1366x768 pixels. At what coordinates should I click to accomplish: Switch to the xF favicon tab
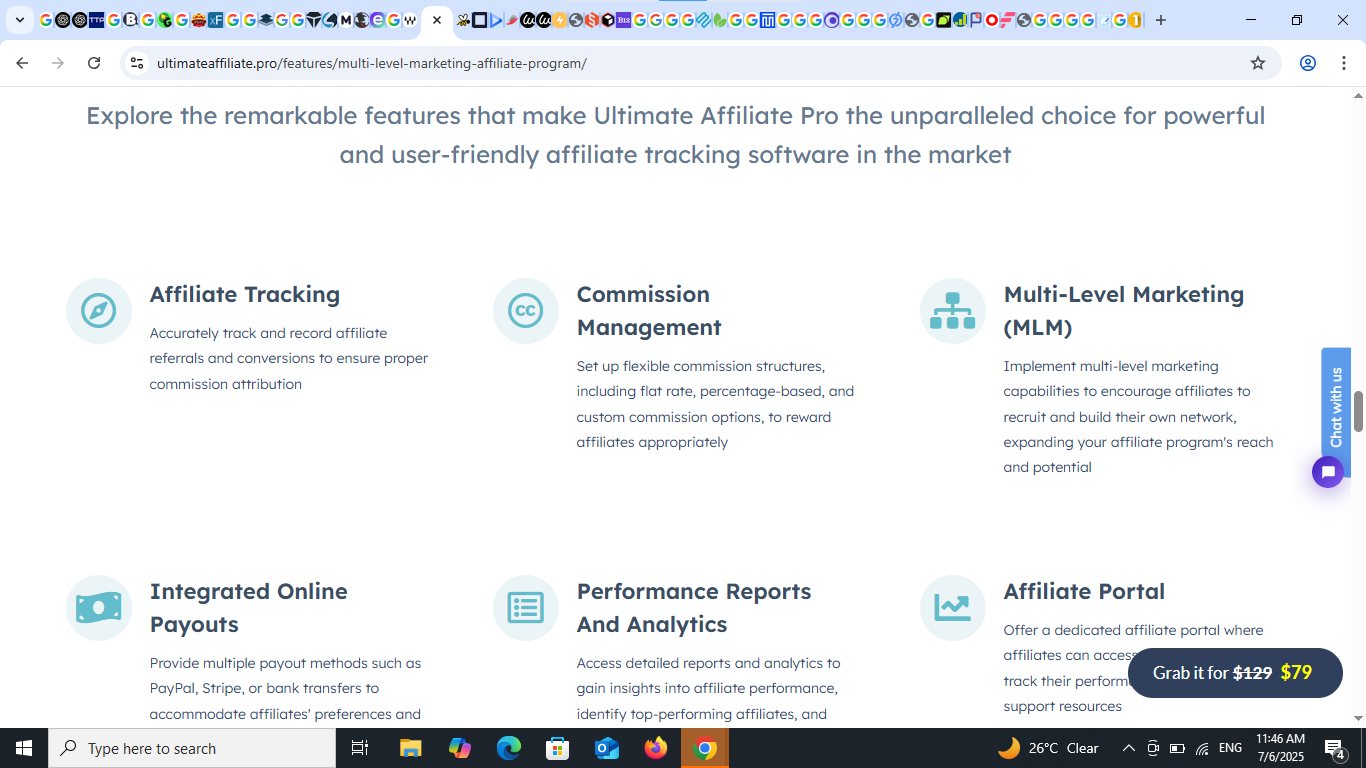pos(215,20)
